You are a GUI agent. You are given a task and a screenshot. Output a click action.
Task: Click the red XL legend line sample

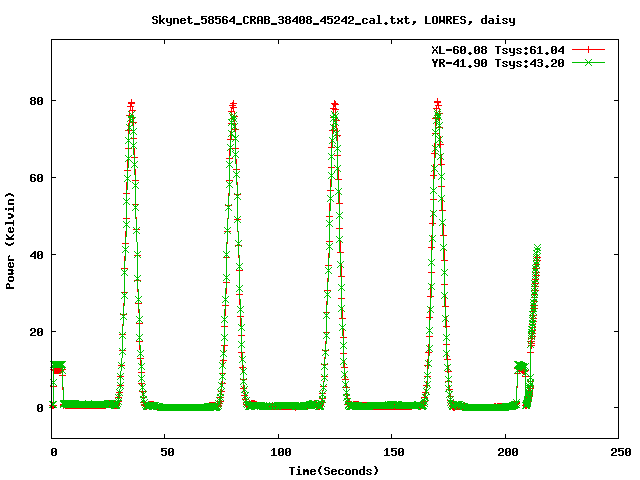[x=590, y=48]
